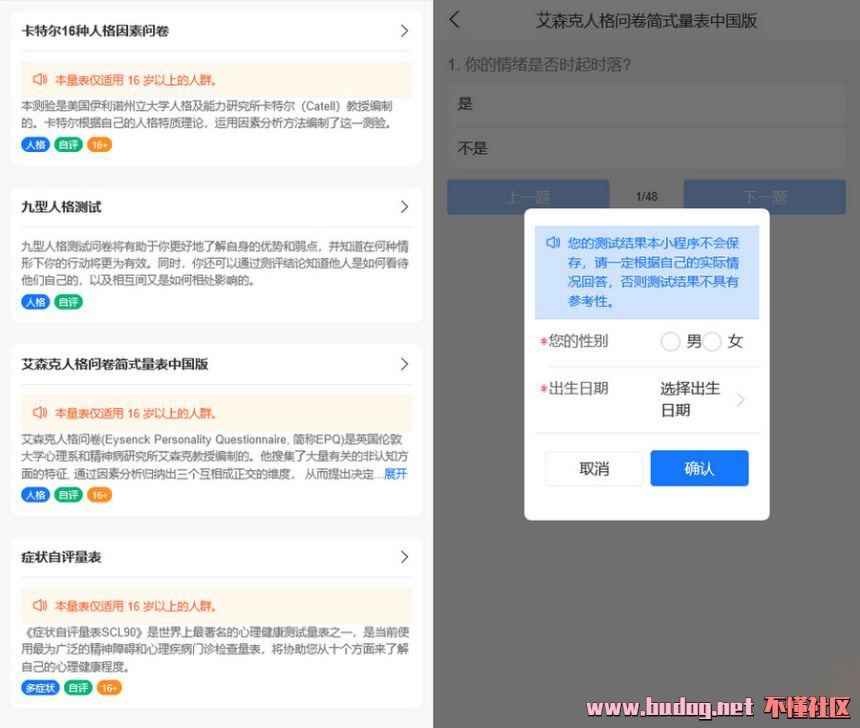860x728 pixels.
Task: Click the 展开 link to read more
Action: [x=396, y=474]
